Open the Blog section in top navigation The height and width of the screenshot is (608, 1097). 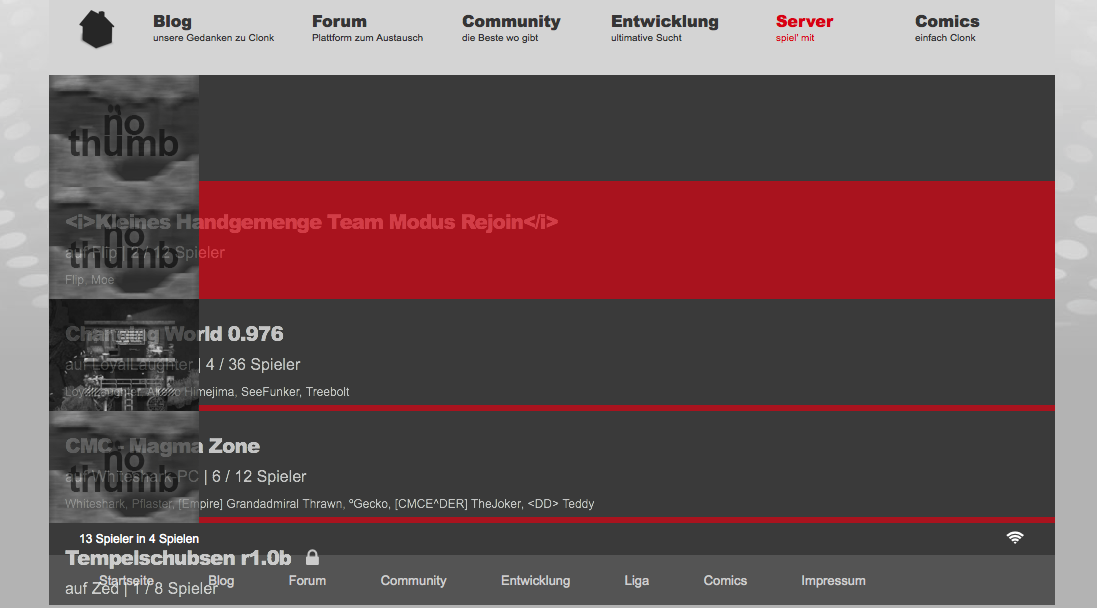point(172,22)
